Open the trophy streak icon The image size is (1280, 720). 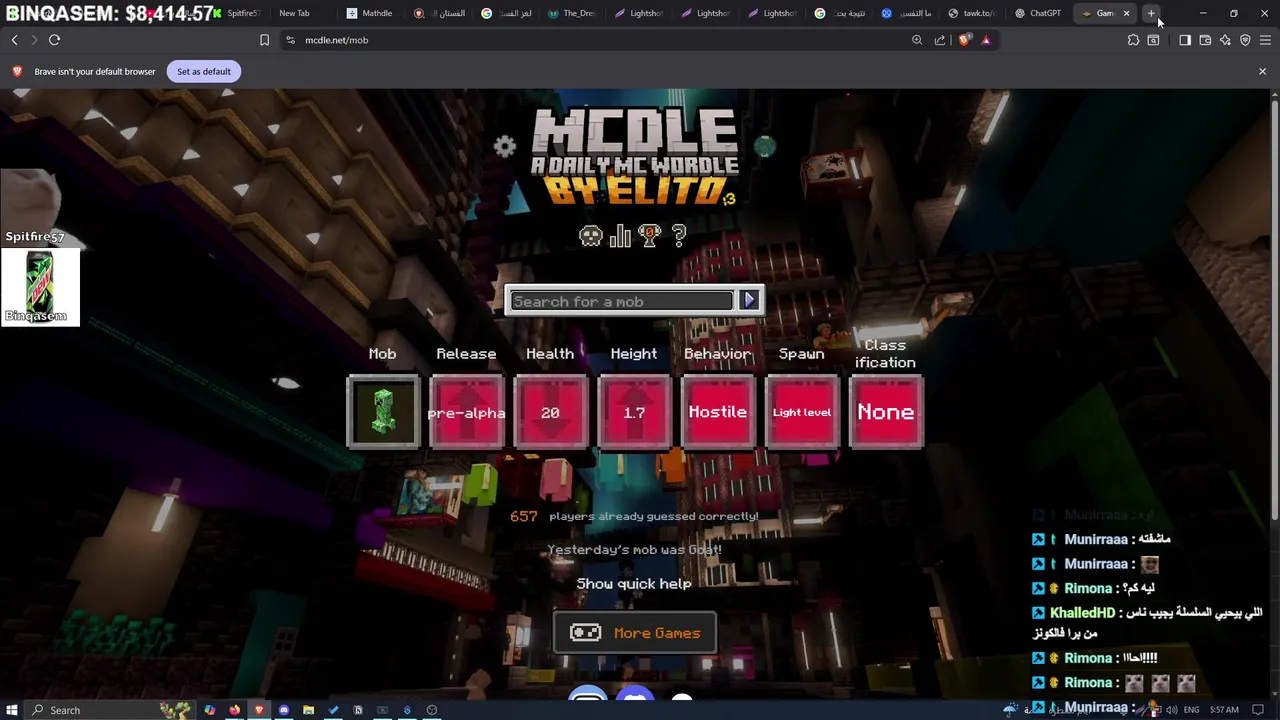pyautogui.click(x=650, y=236)
